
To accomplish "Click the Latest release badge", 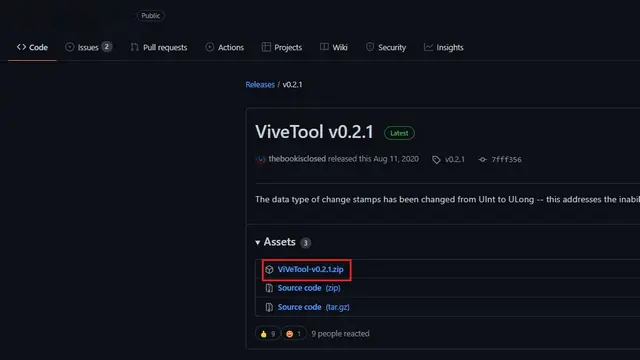I will point(399,133).
